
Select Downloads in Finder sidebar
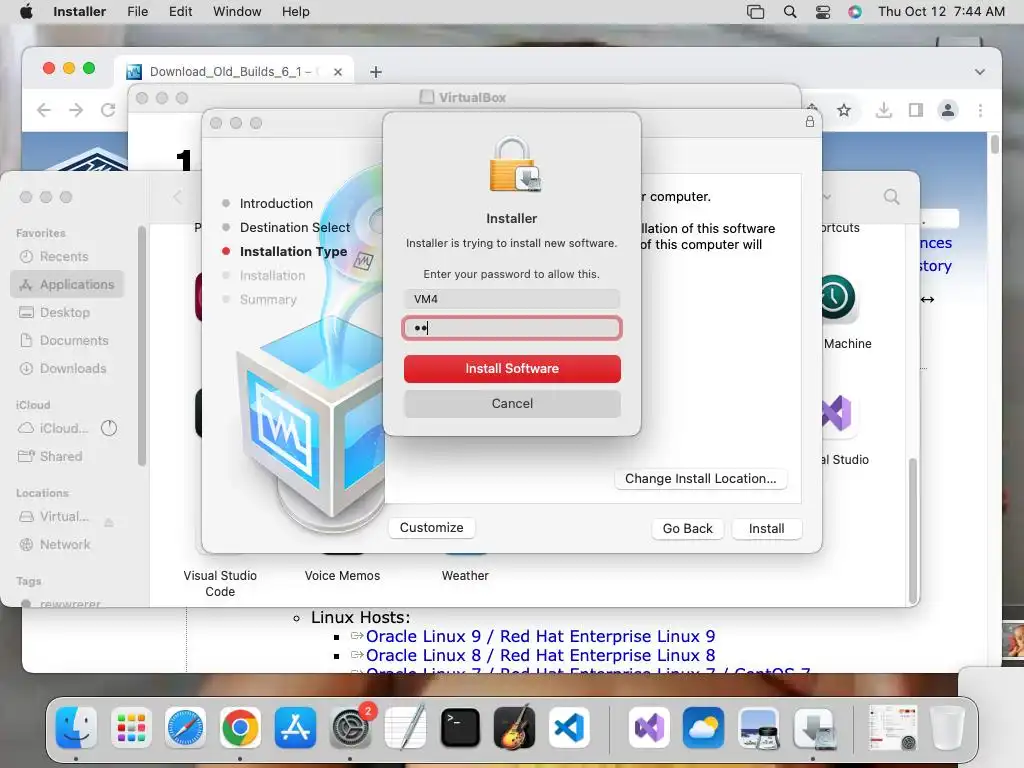click(67, 368)
